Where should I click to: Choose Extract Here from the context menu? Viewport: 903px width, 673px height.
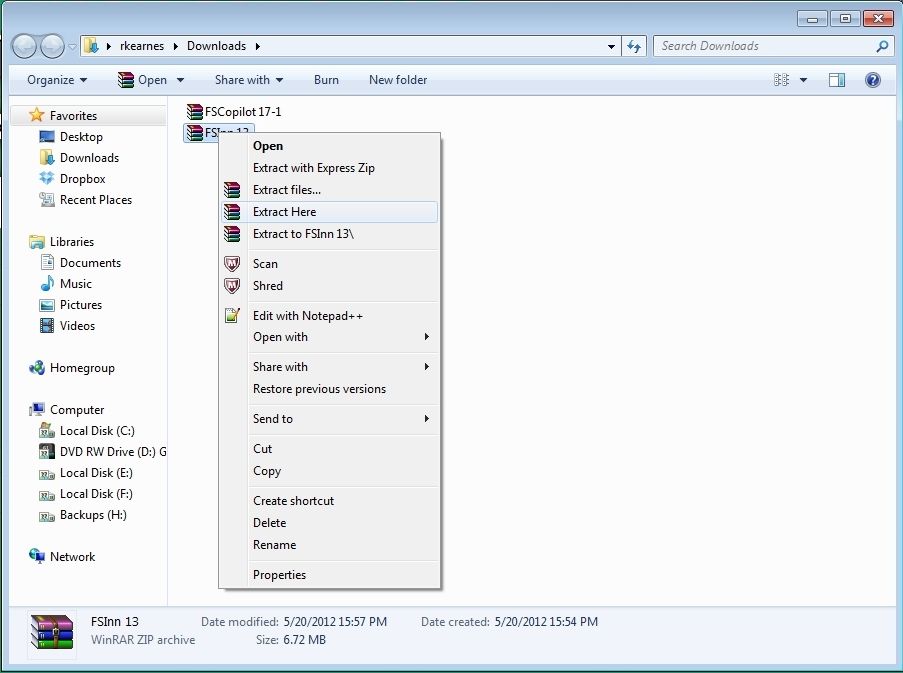330,212
